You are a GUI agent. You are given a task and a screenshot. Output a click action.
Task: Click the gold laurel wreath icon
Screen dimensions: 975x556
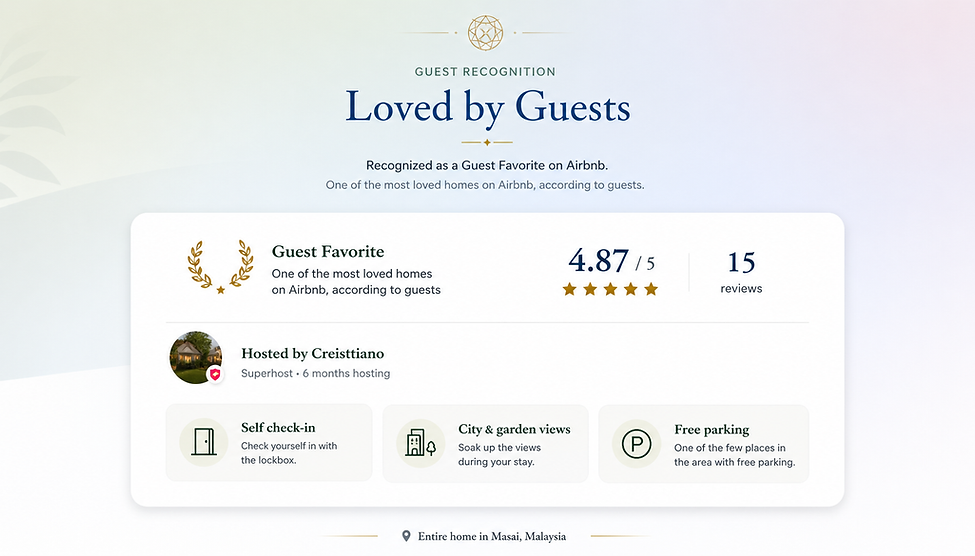221,266
